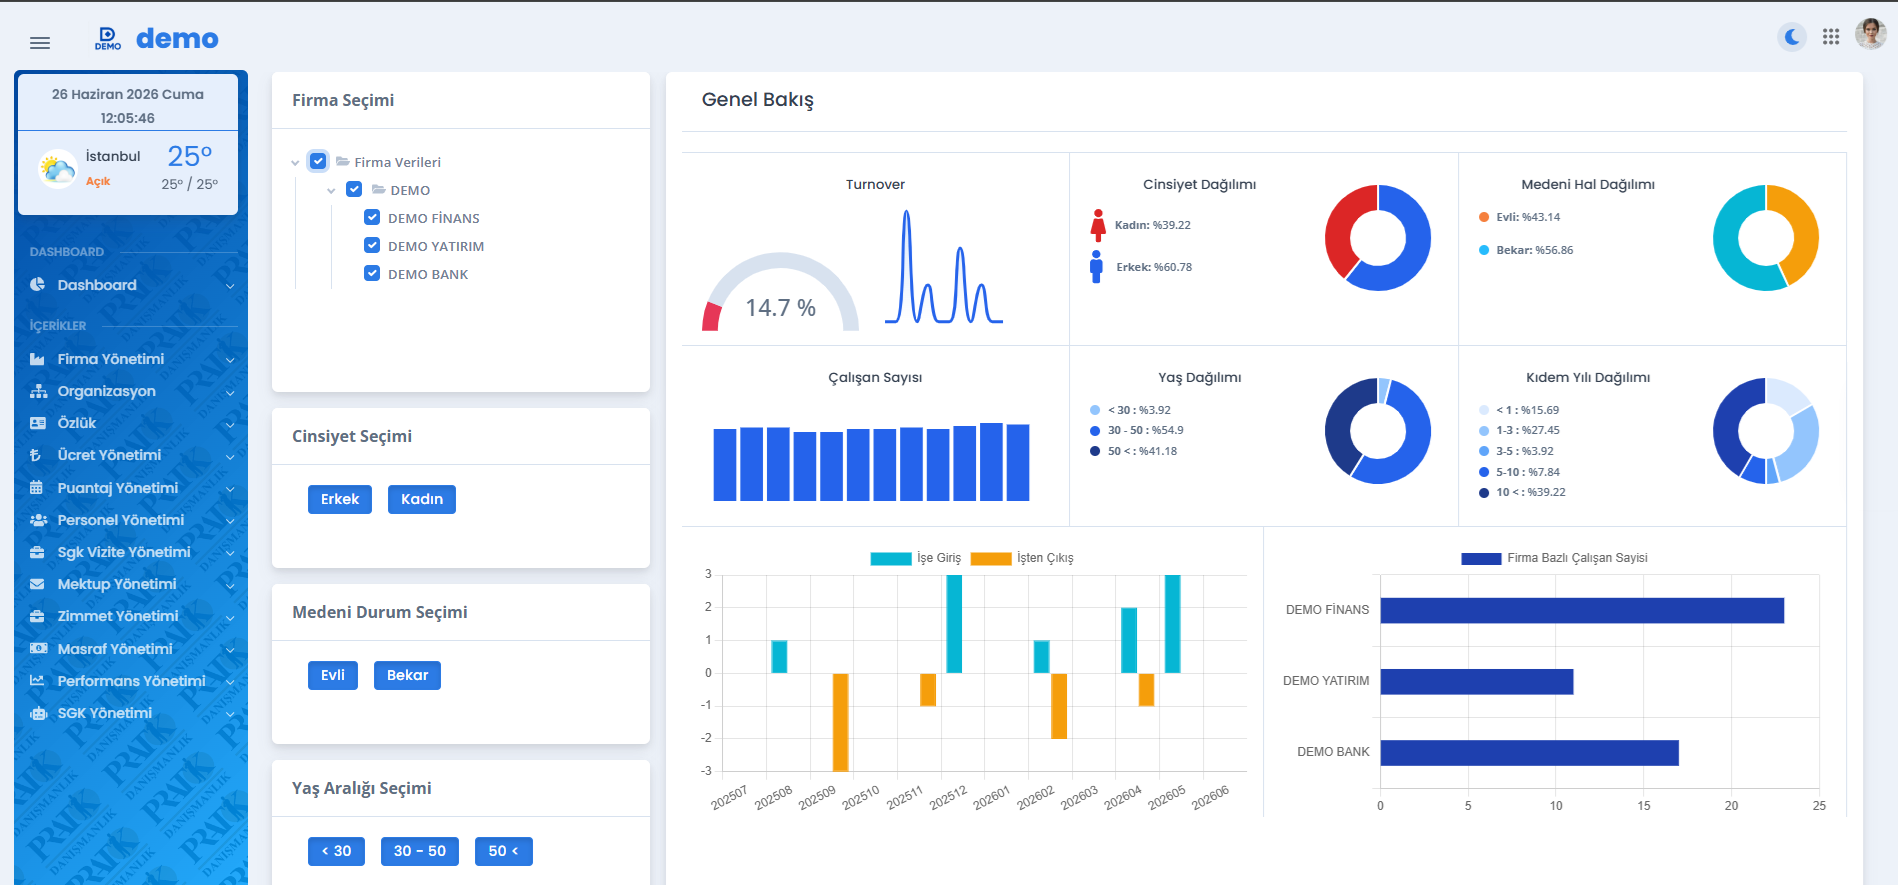
Task: Select the 30 - 50 age button
Action: pyautogui.click(x=420, y=851)
